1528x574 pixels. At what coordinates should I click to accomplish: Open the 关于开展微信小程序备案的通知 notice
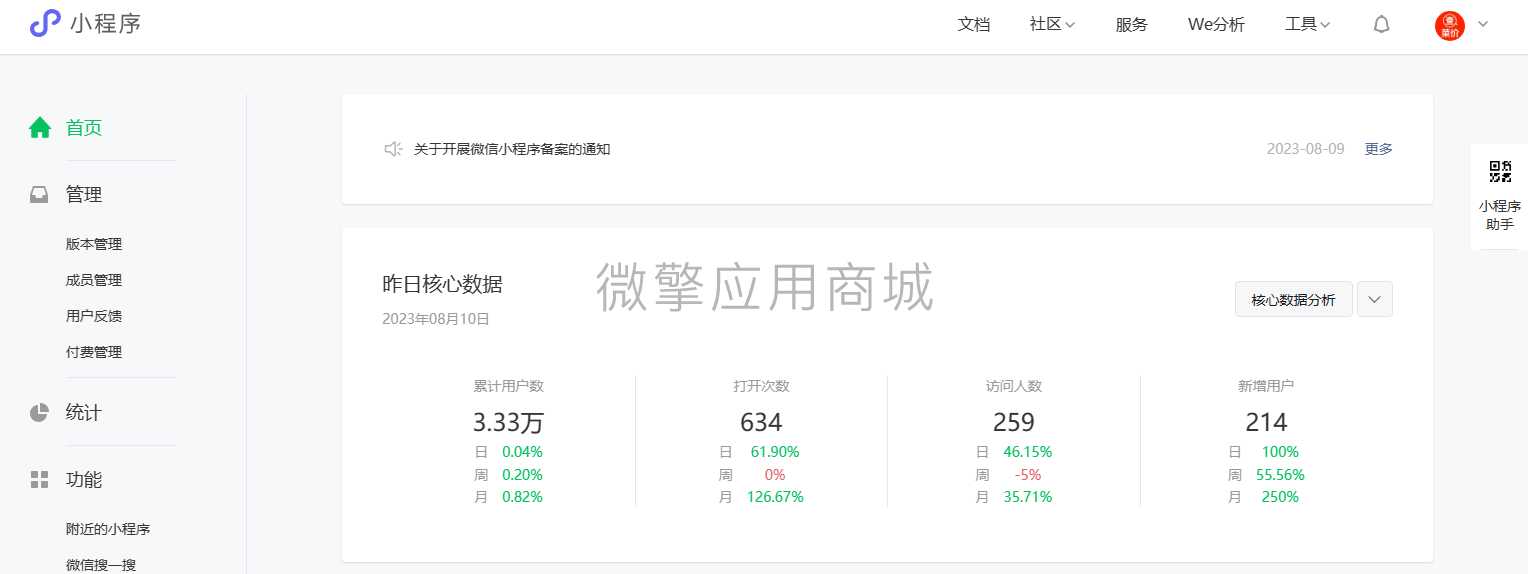point(512,149)
